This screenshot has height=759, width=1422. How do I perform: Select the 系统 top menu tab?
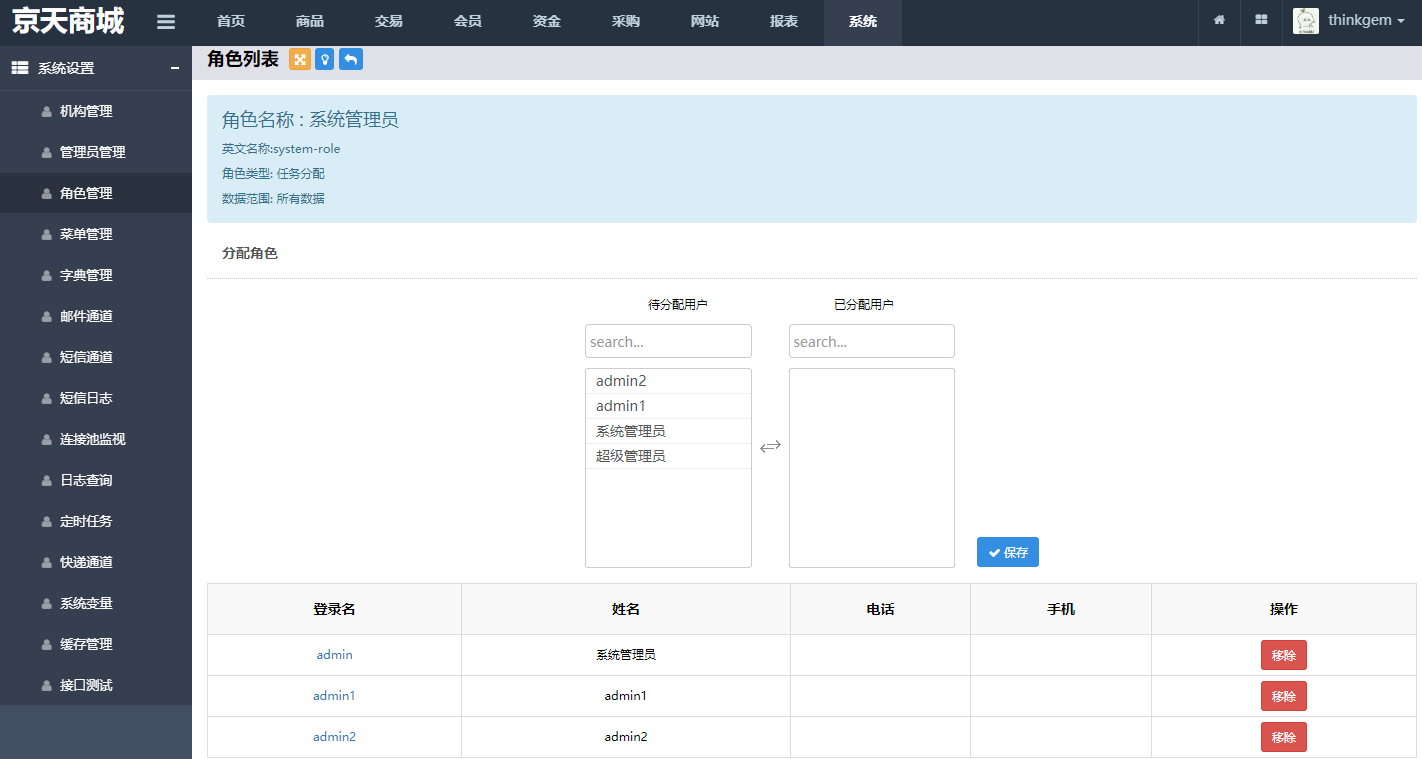tap(863, 22)
